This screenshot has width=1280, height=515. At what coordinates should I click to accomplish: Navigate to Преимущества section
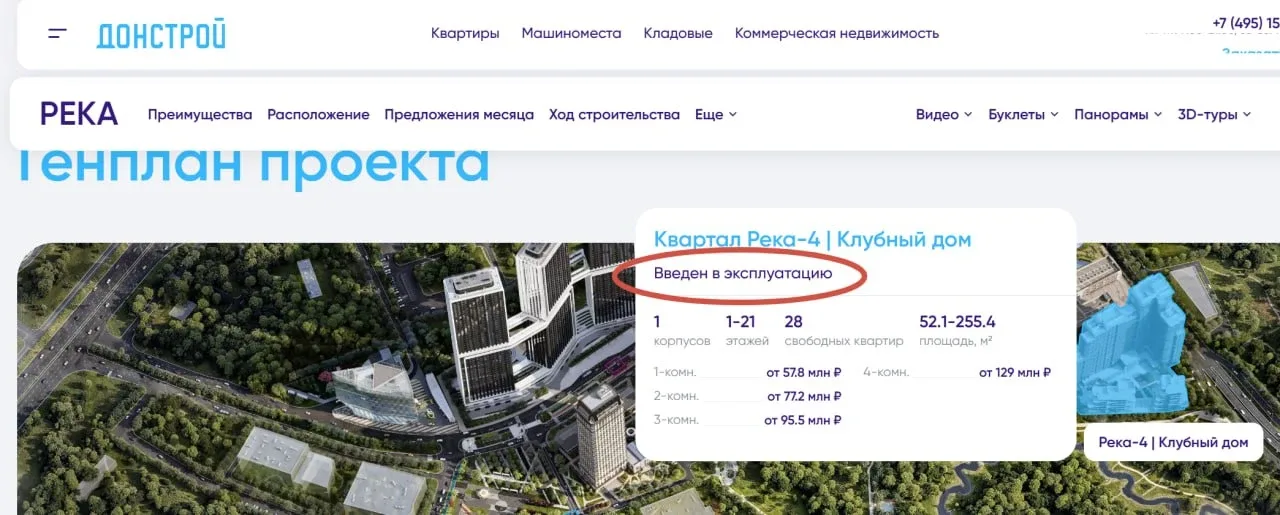click(x=200, y=114)
